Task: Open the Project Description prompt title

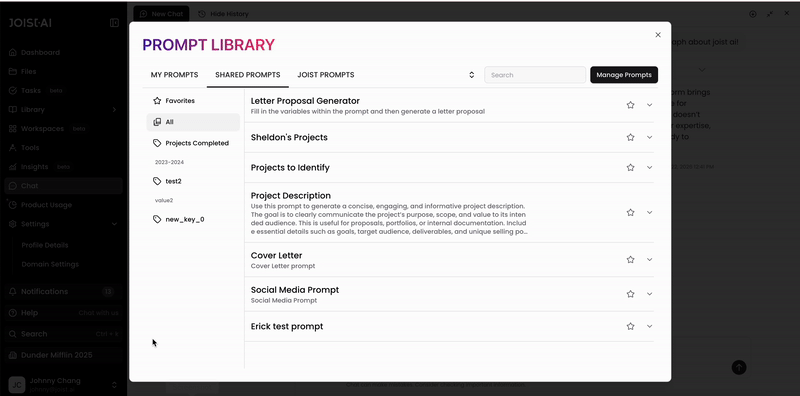Action: pos(291,195)
